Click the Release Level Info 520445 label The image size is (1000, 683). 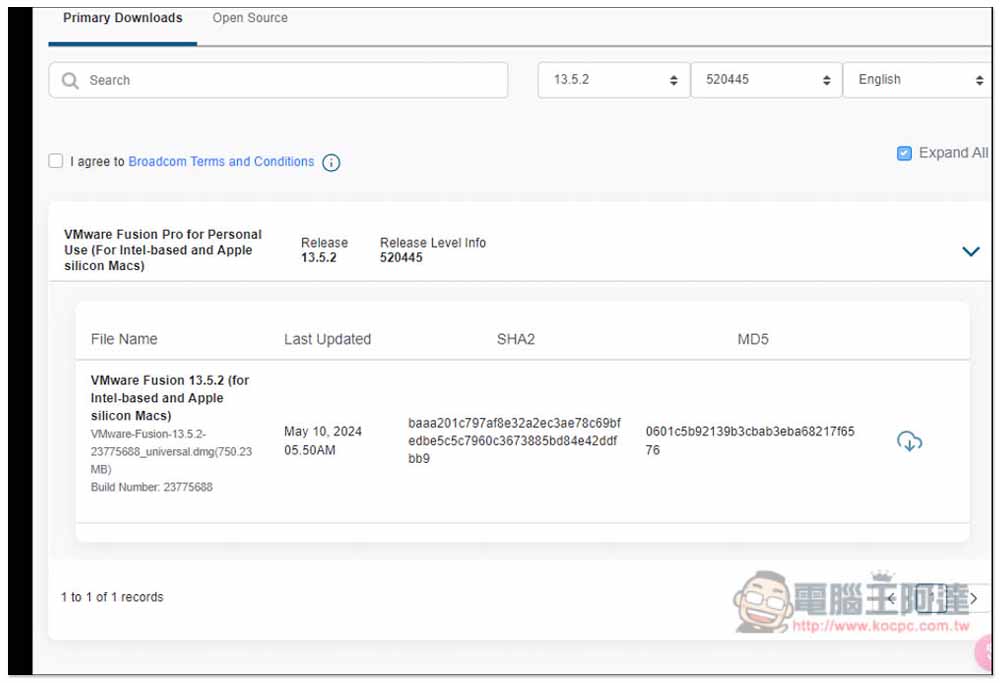pos(433,250)
